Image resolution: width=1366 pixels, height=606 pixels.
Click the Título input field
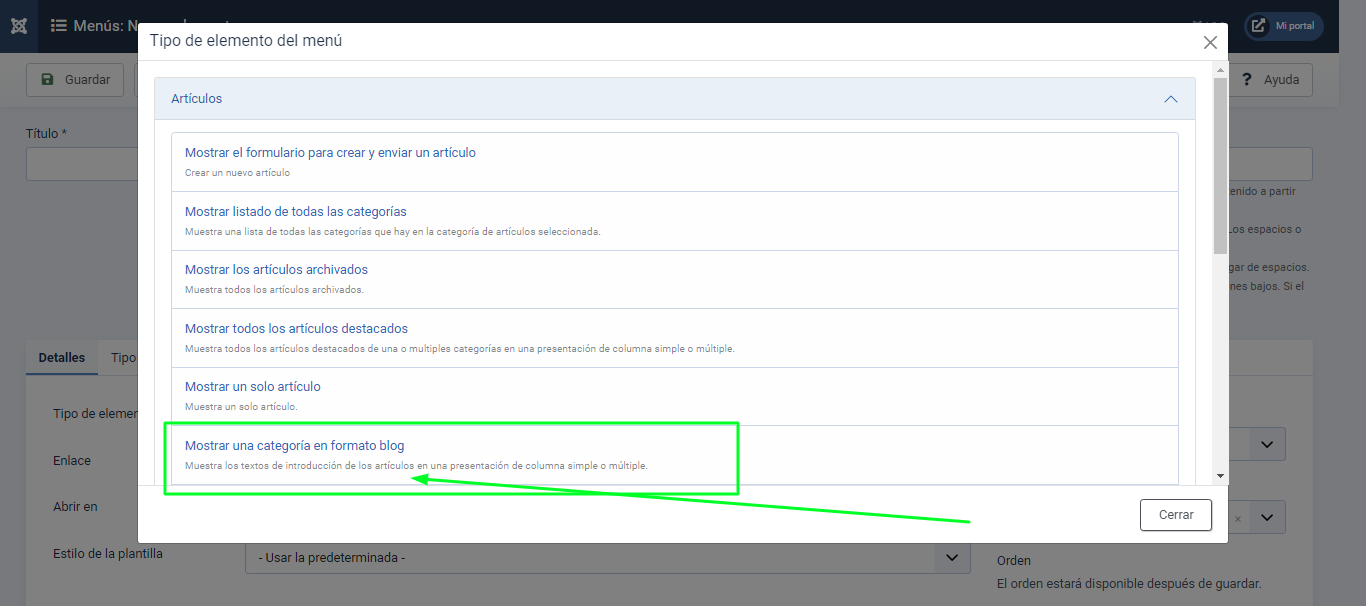click(82, 165)
